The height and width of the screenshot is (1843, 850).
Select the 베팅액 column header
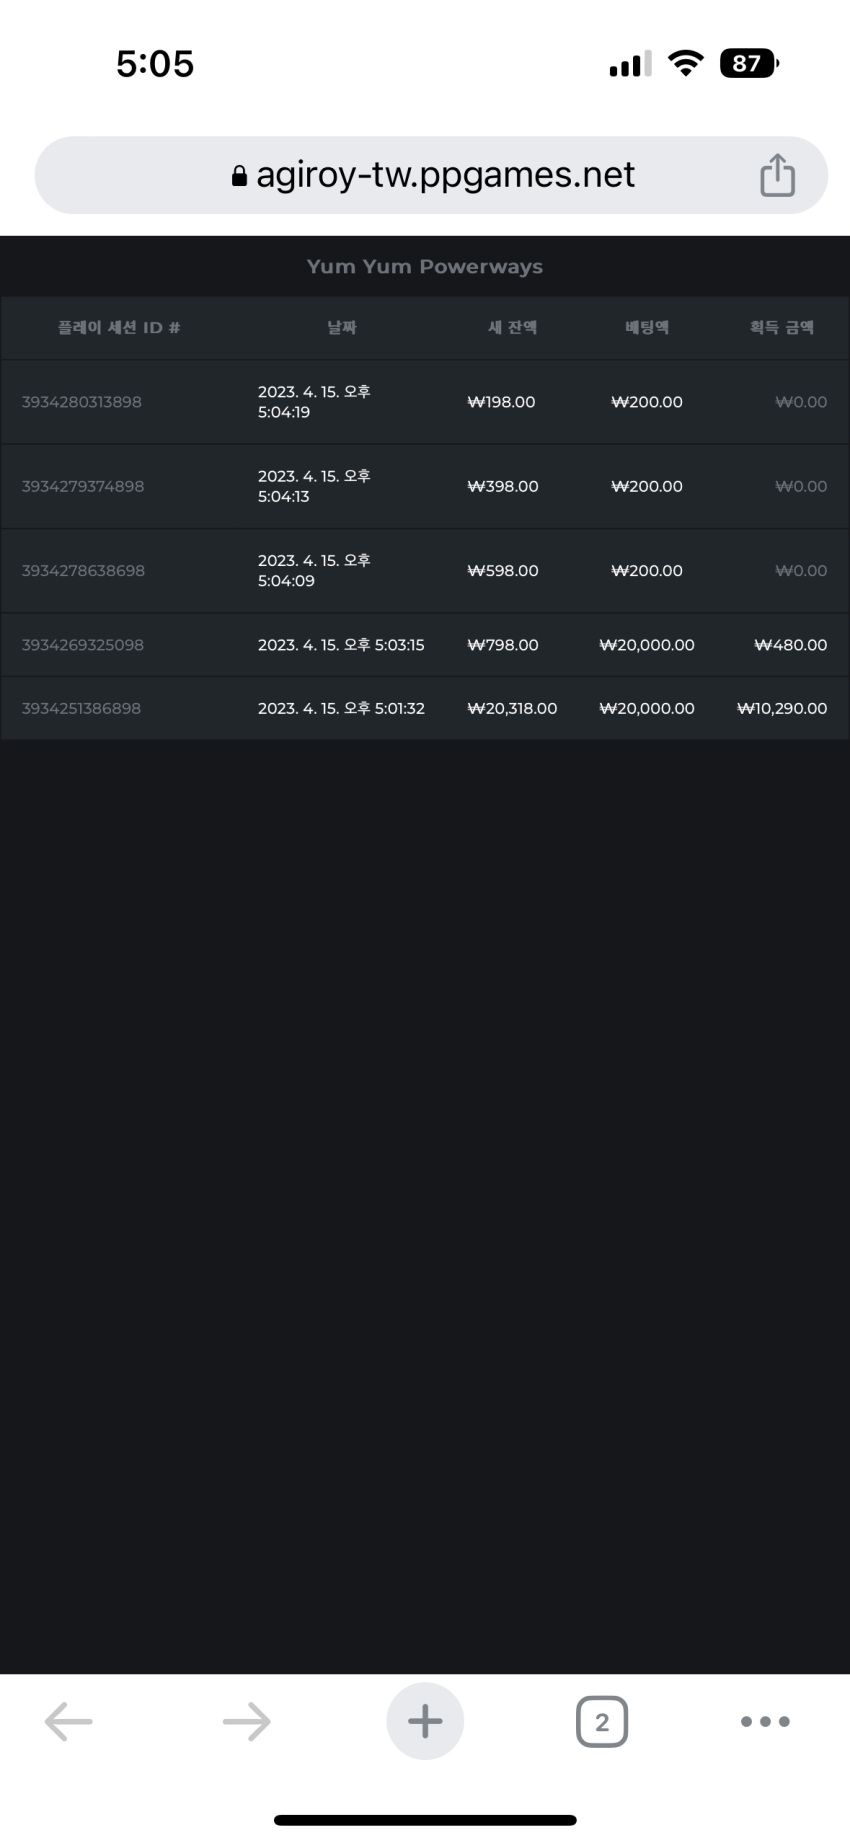pyautogui.click(x=647, y=327)
